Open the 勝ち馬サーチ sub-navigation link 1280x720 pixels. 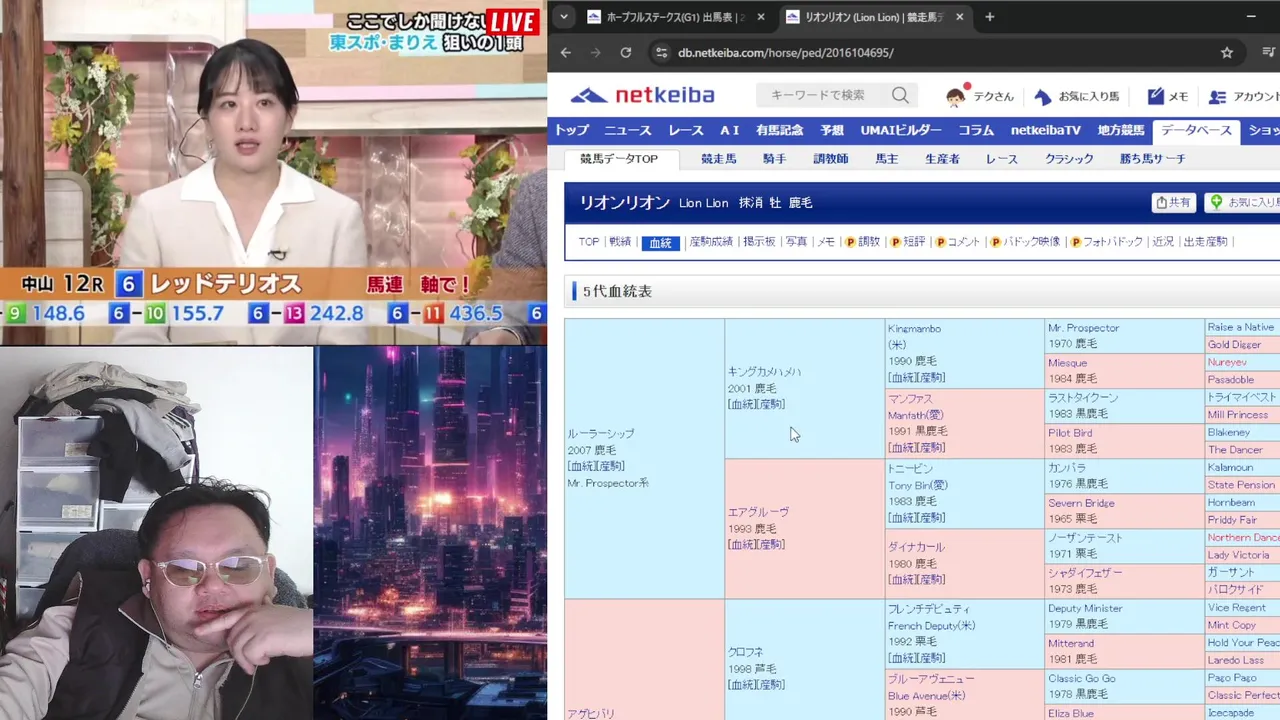coord(1152,159)
